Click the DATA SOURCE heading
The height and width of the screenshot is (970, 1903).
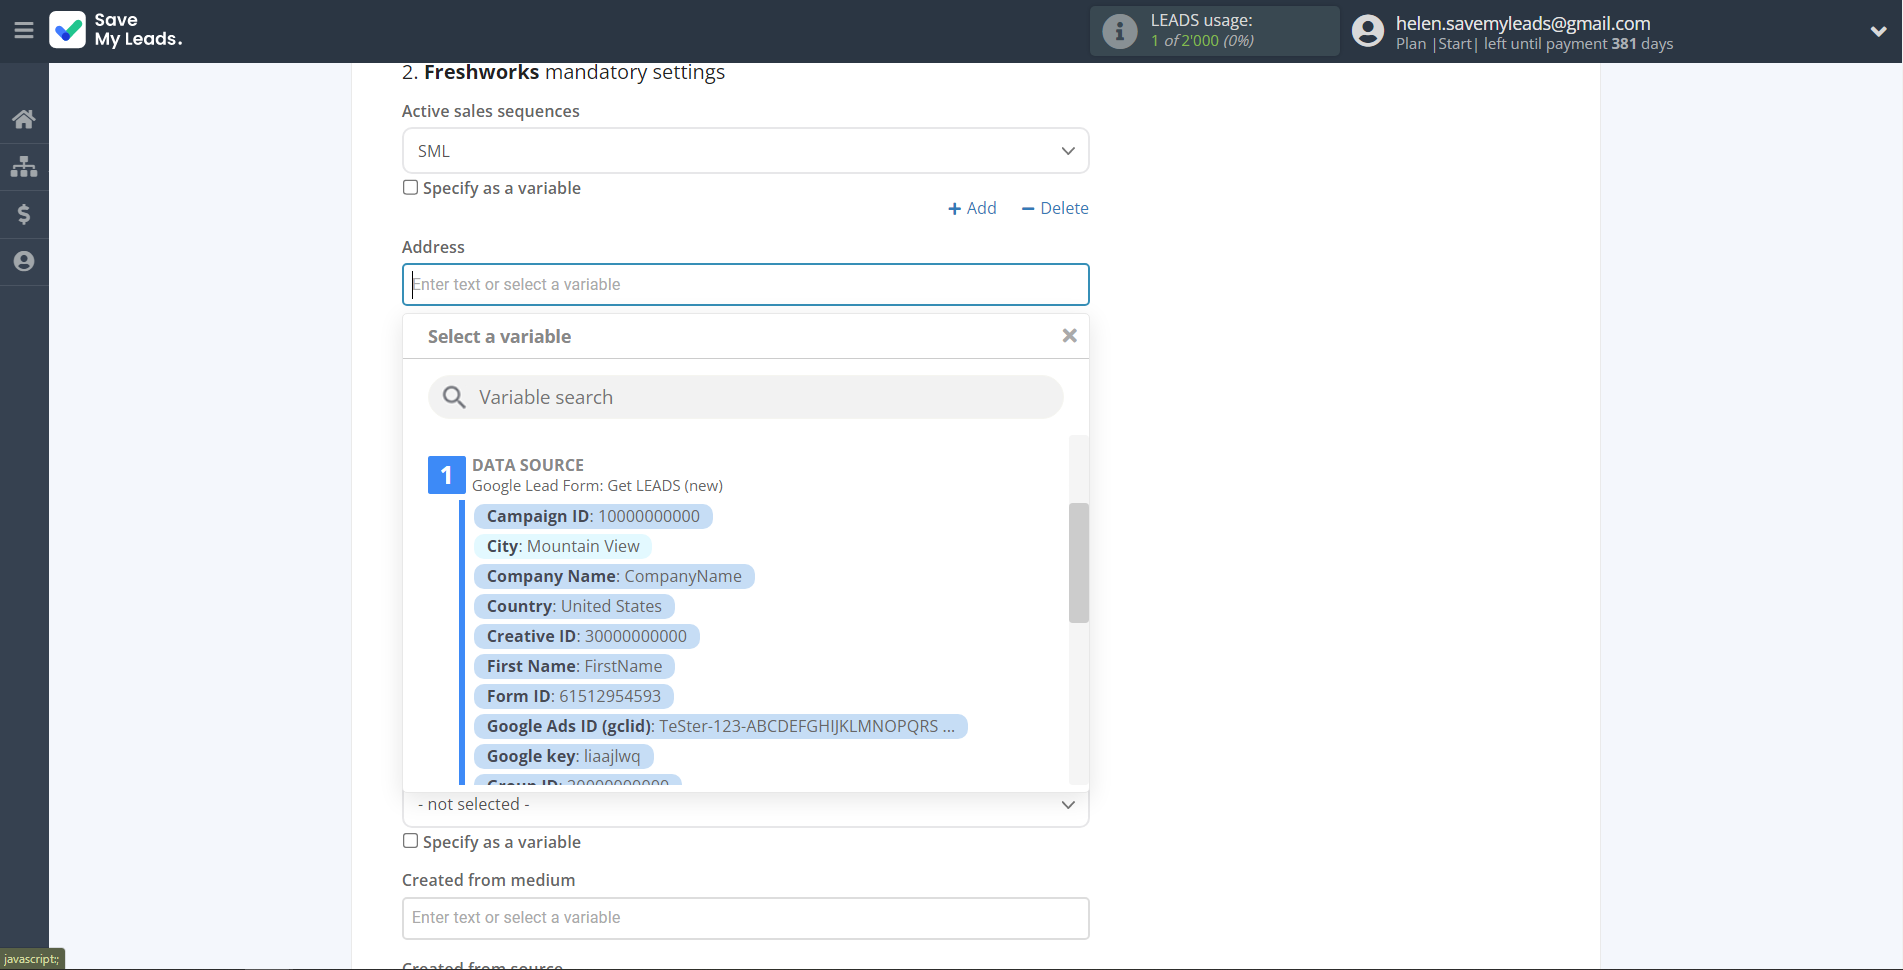tap(528, 465)
